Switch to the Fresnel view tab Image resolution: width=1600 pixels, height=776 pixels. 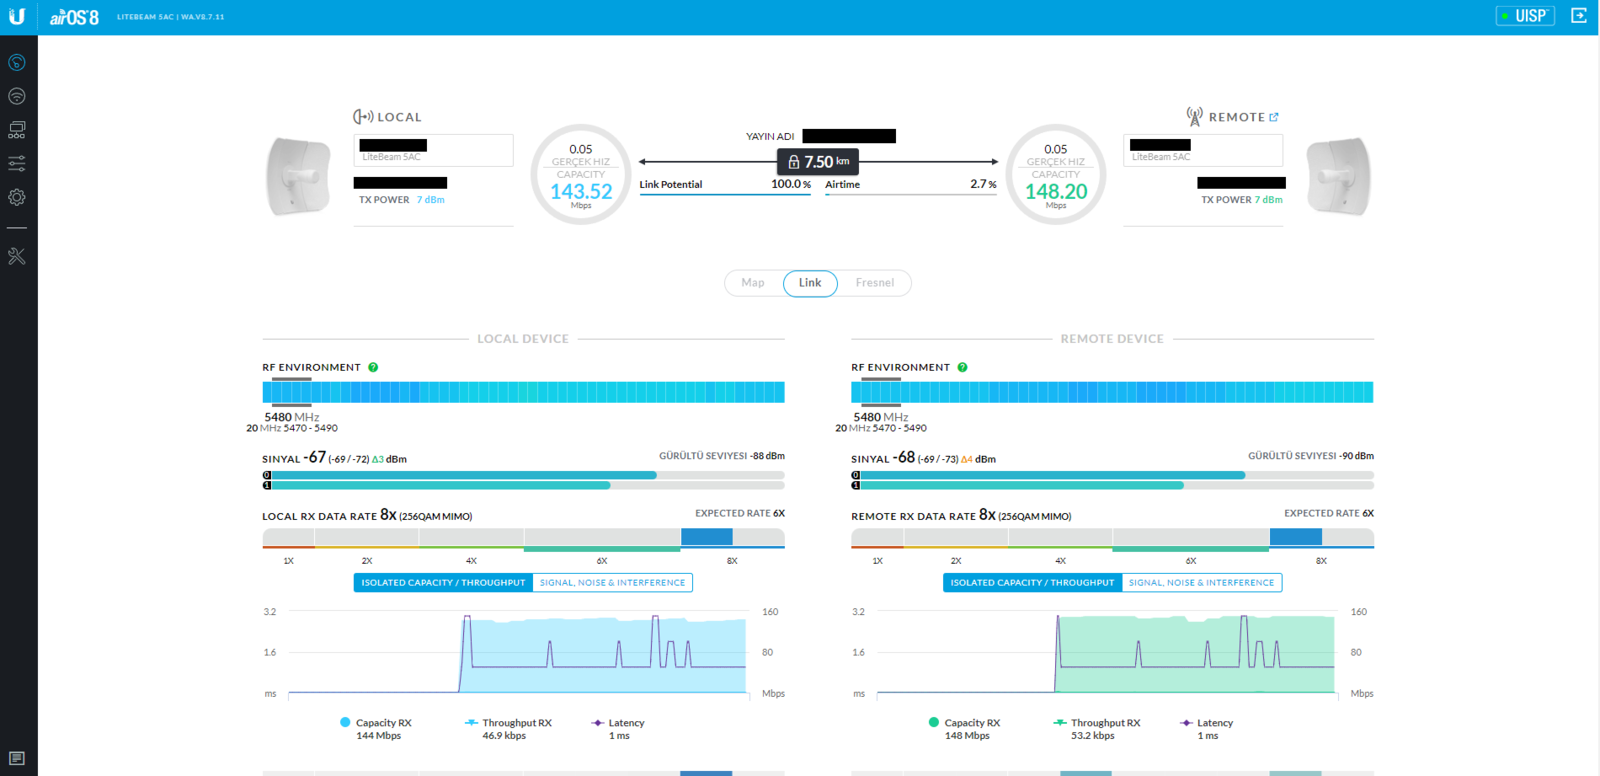pos(874,283)
